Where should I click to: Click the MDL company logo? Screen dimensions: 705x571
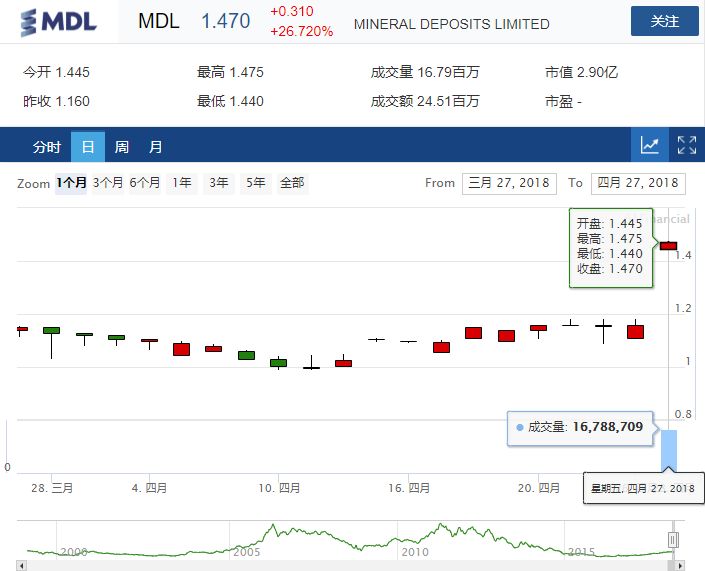coord(58,22)
